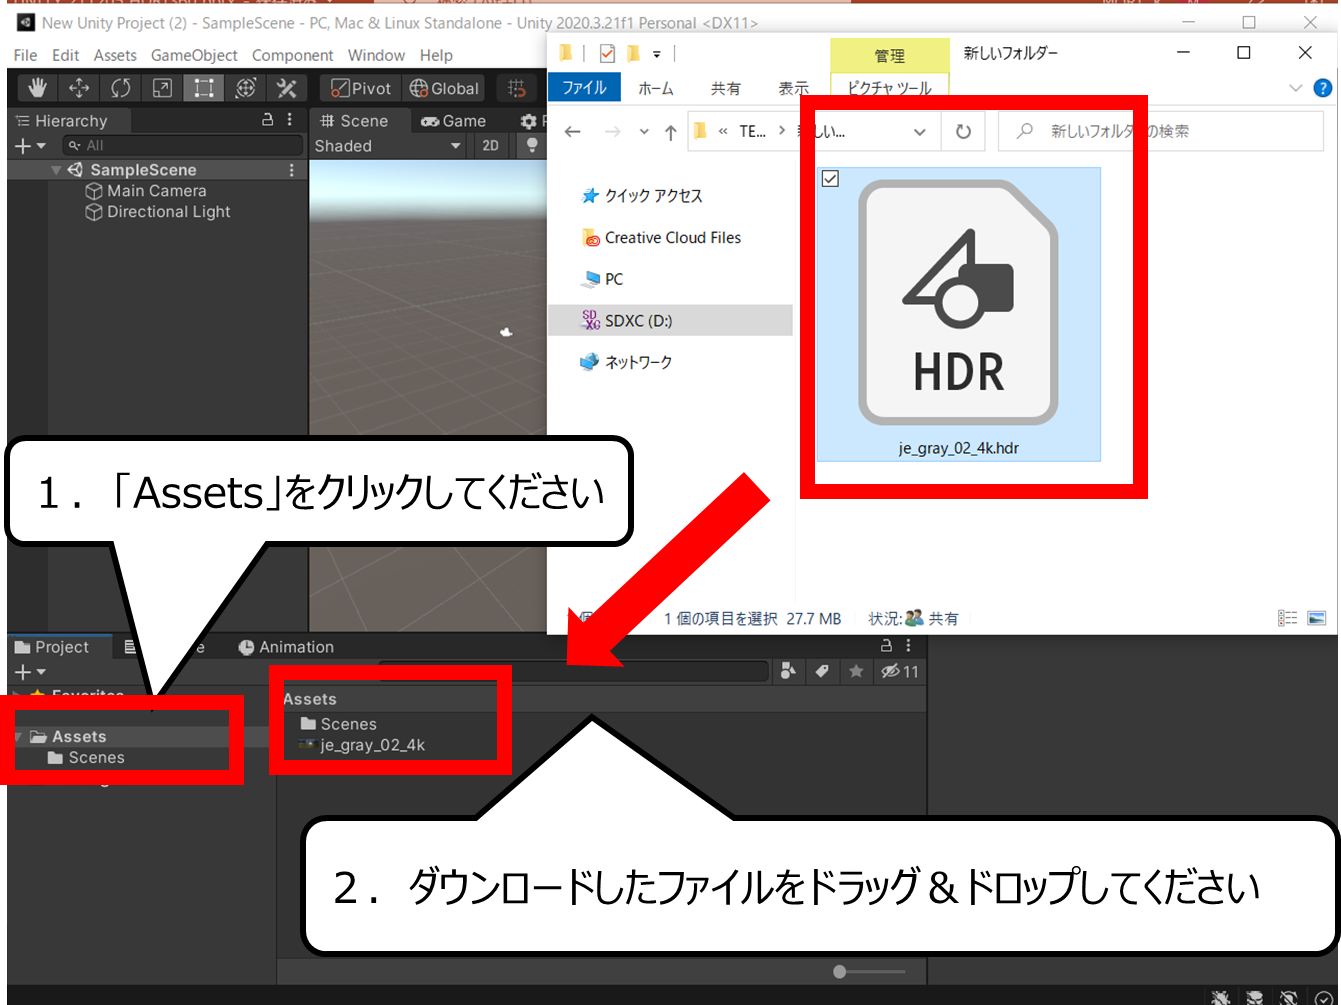The image size is (1341, 1005).
Task: Toggle scene lighting lightbulb icon
Action: (x=532, y=146)
